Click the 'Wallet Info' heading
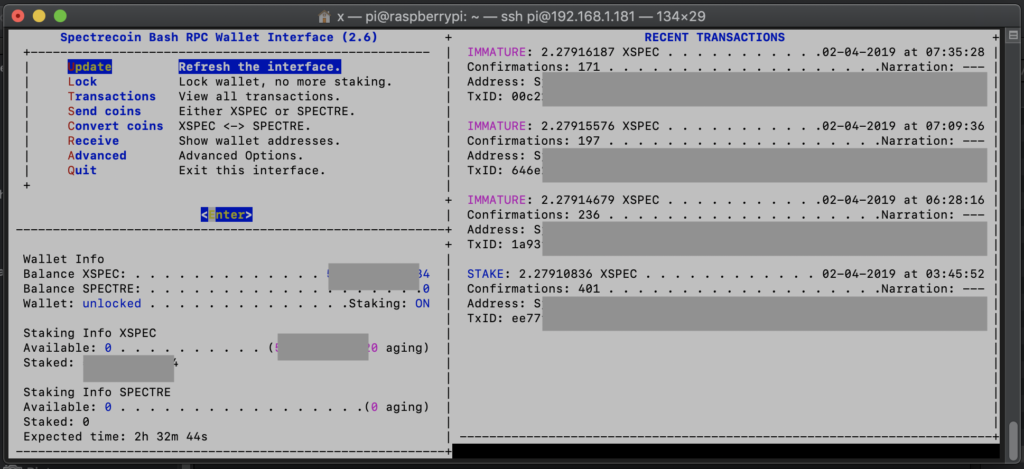Viewport: 1024px width, 469px height. click(x=63, y=259)
